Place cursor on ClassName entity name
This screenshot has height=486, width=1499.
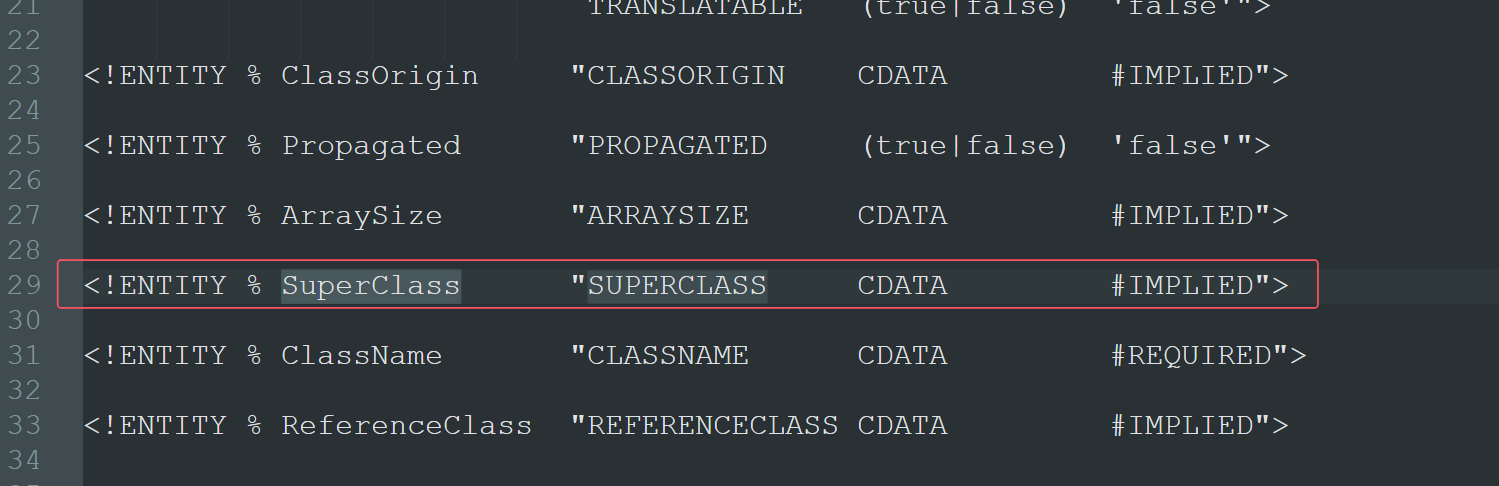click(x=361, y=356)
